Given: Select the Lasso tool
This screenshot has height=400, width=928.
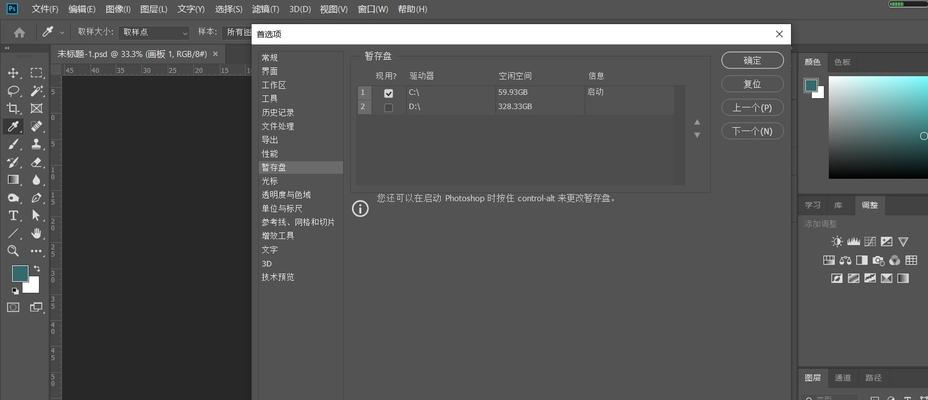Looking at the screenshot, I should click(13, 91).
